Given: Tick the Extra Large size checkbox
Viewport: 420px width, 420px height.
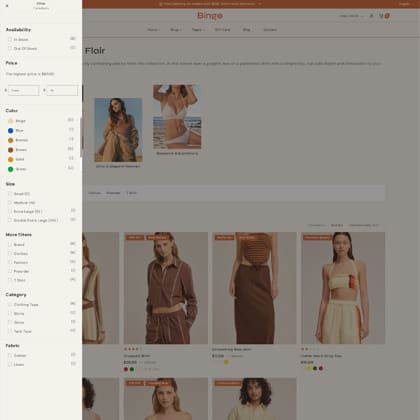Looking at the screenshot, I should (x=10, y=211).
